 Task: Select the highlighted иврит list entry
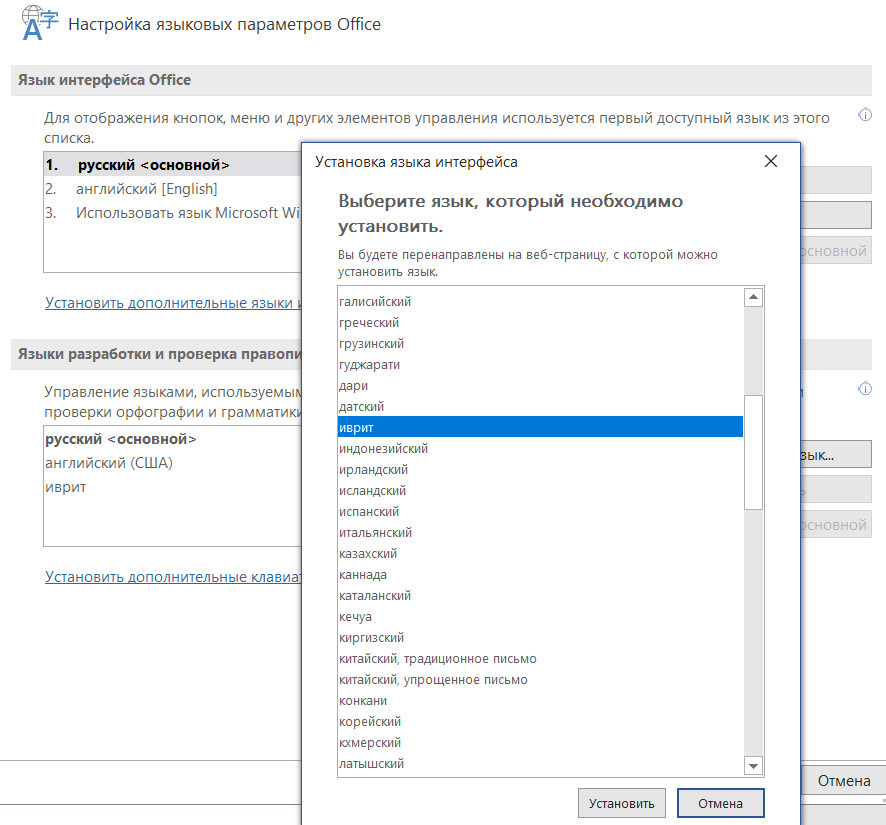540,428
